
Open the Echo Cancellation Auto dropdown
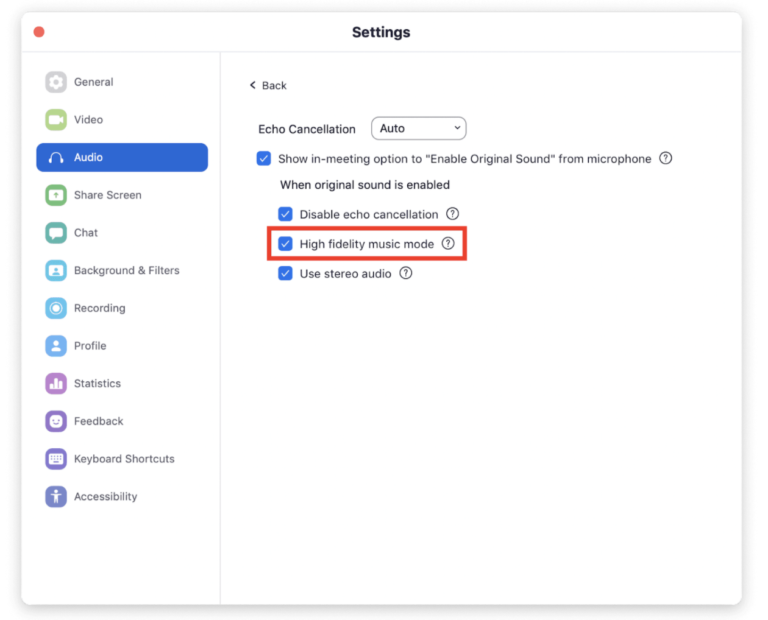point(419,128)
